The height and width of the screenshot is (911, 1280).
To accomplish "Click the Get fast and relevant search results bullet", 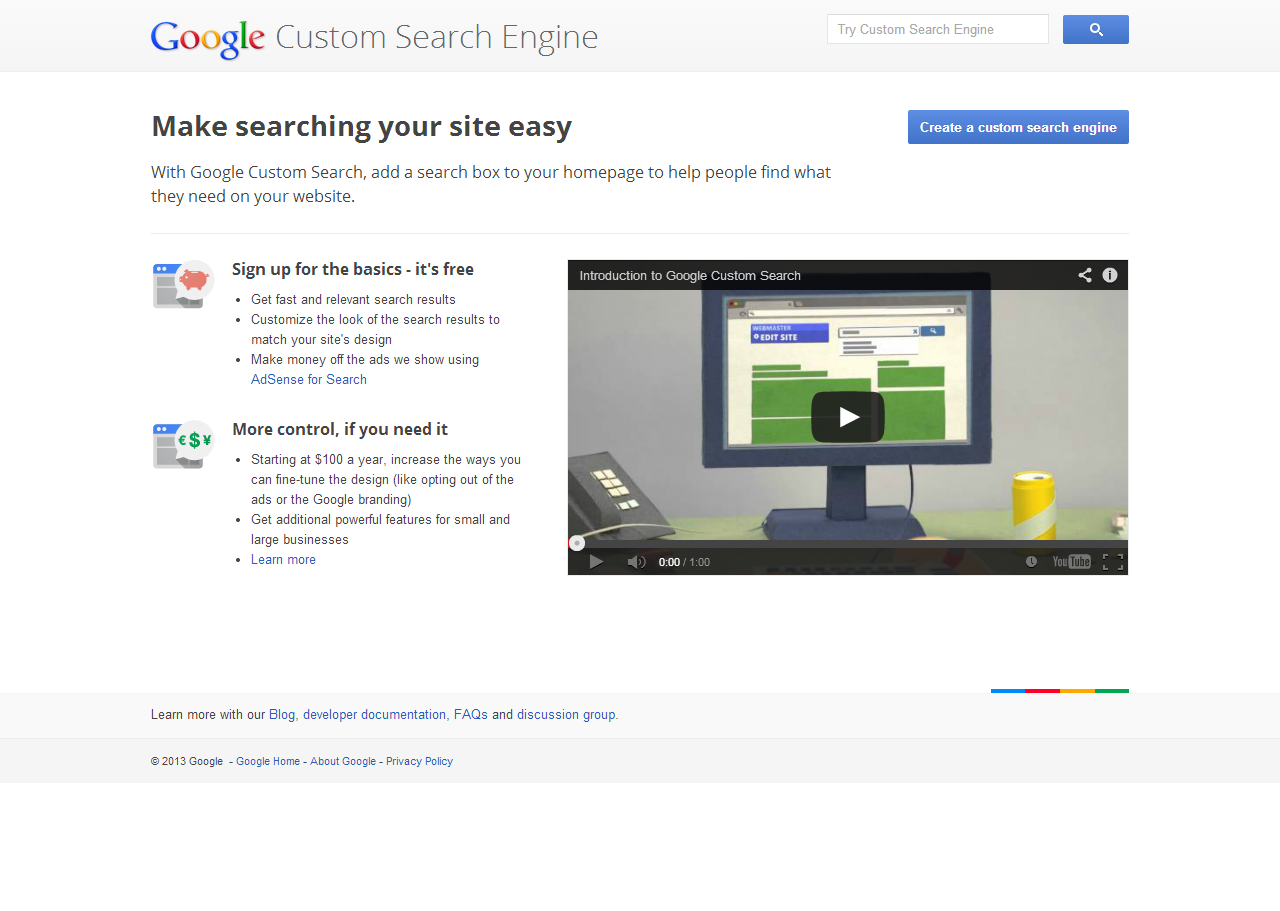I will [x=353, y=300].
